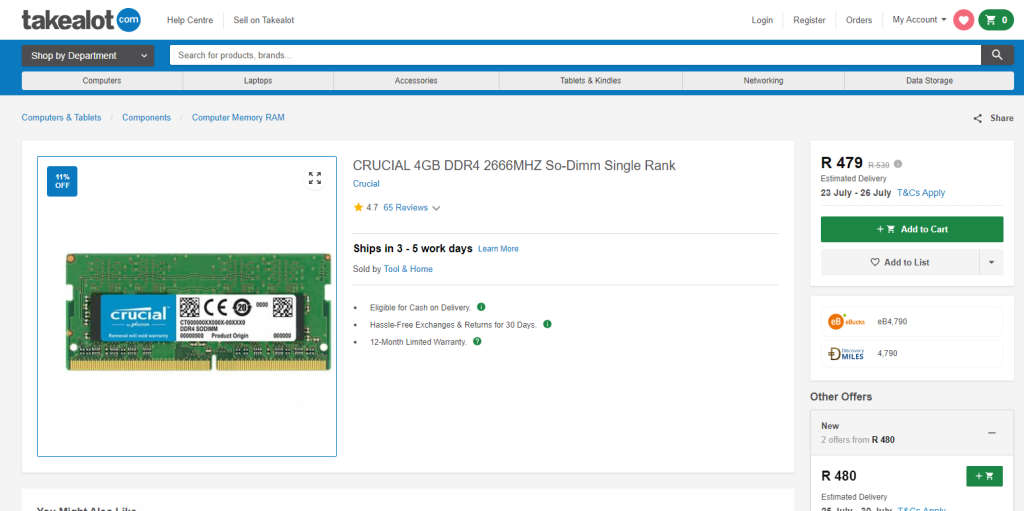1024x511 pixels.
Task: Open the takealot.com home logo
Action: click(x=81, y=20)
